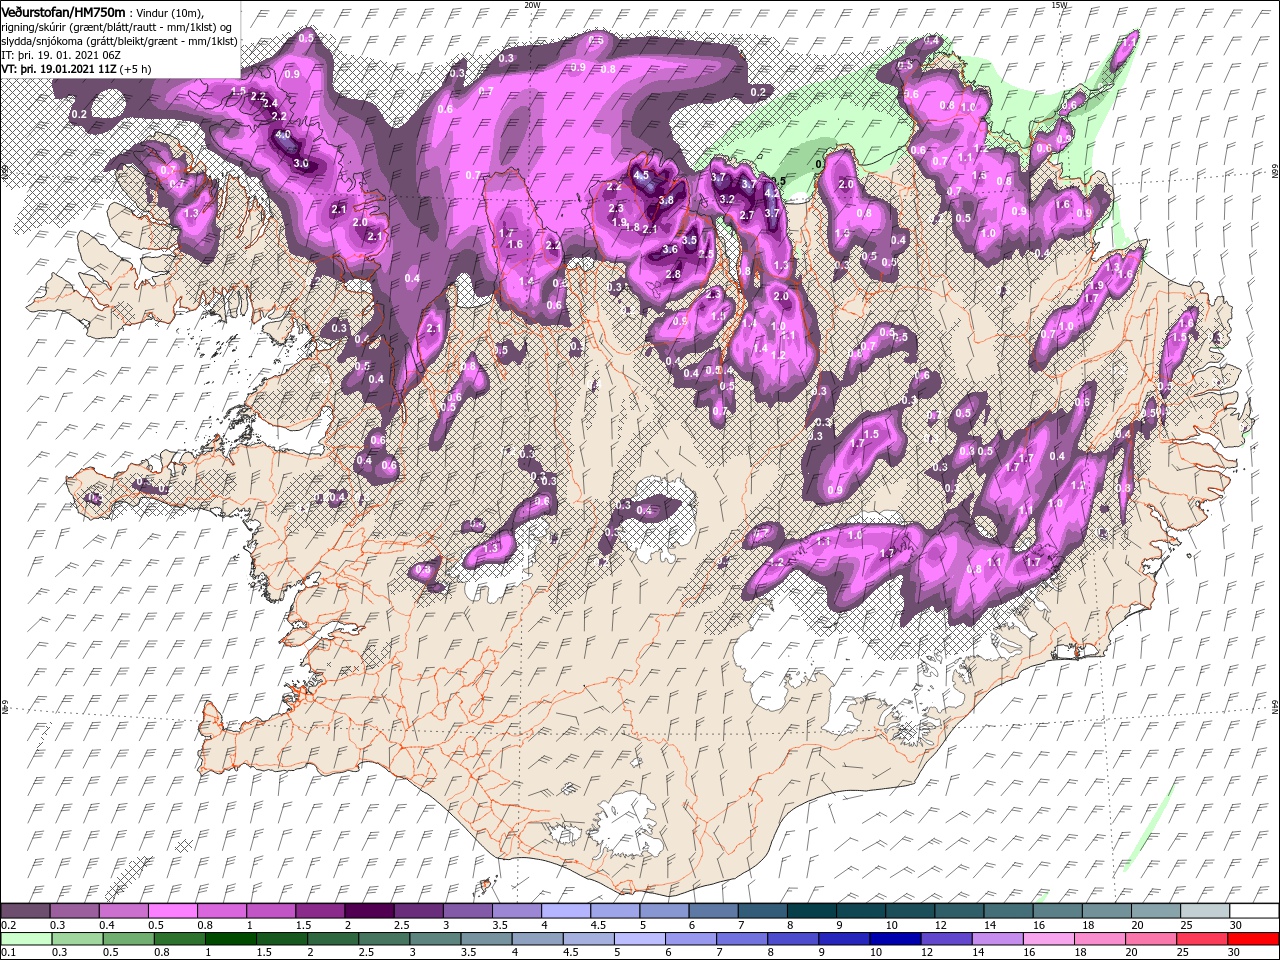Pick the upper scale swatch labeled 0.8
Image resolution: width=1280 pixels, height=960 pixels.
222,911
